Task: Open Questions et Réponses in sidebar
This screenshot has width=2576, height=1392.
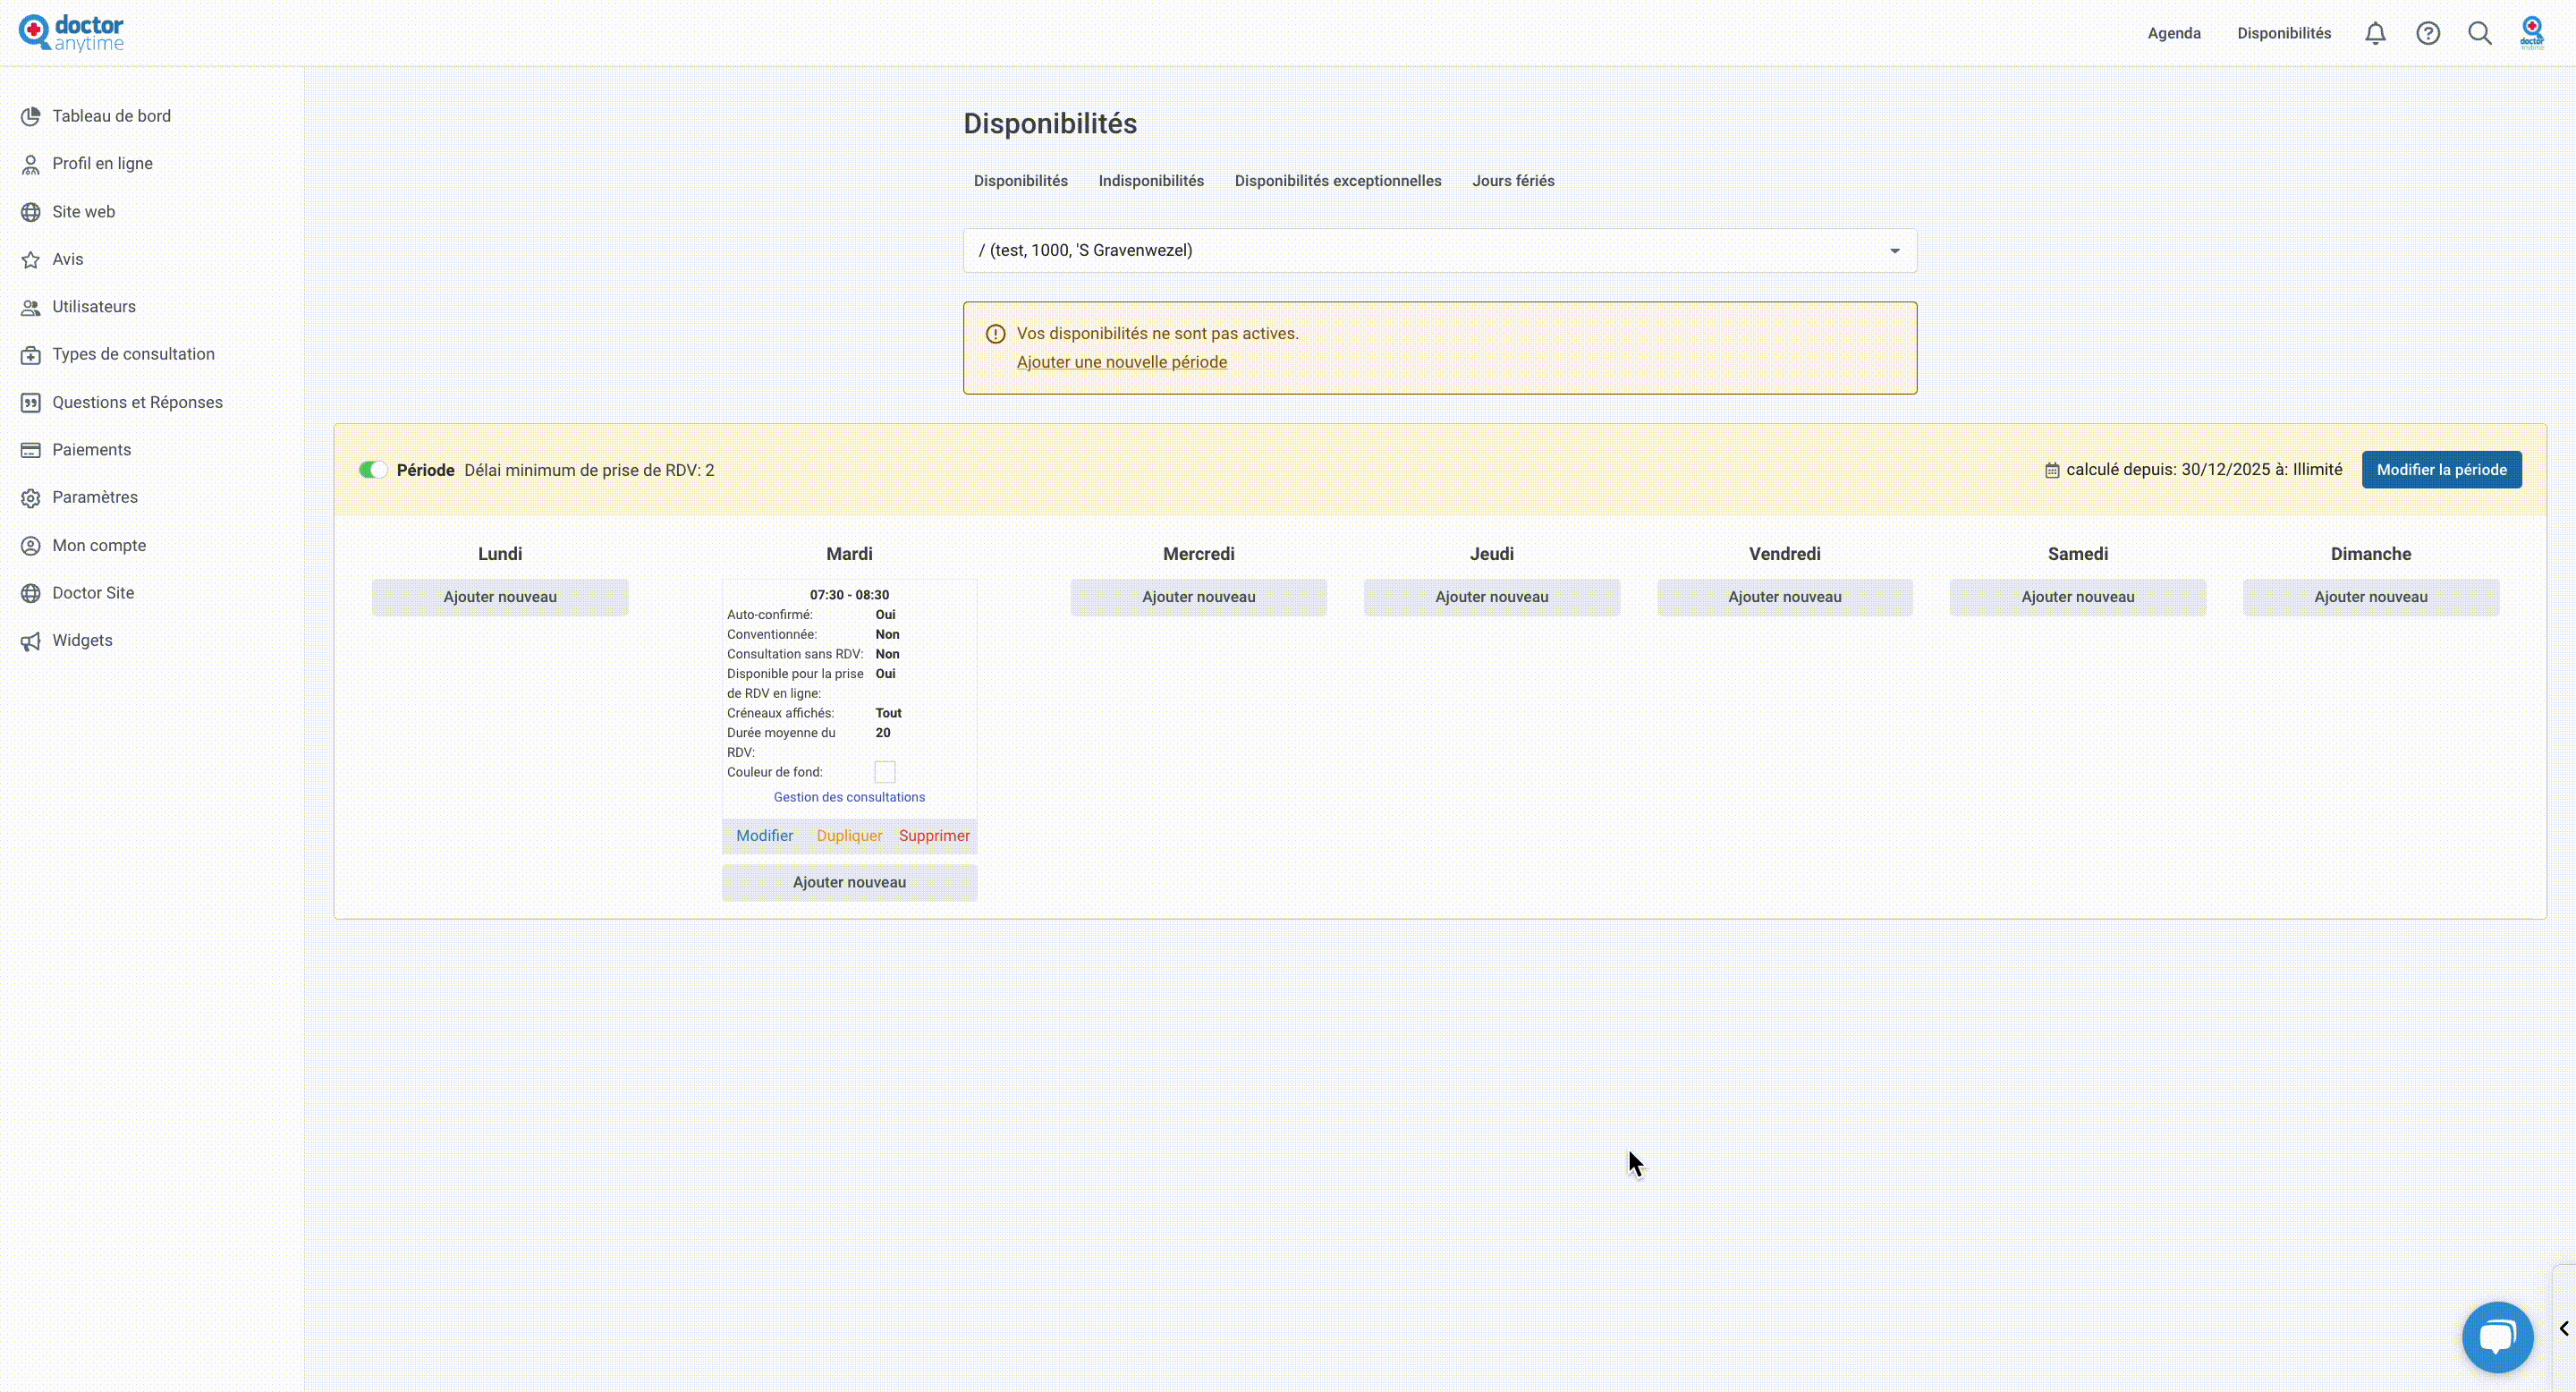Action: (137, 402)
